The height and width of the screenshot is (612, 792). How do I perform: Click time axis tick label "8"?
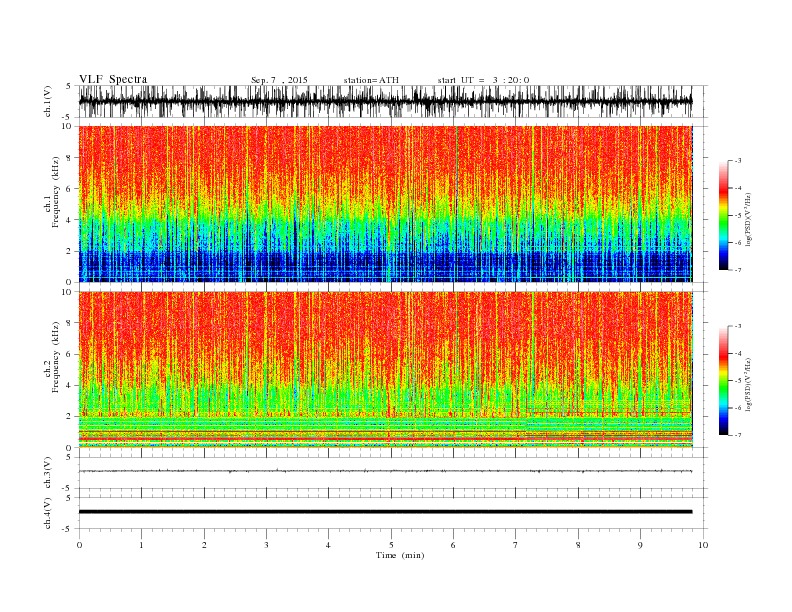coord(578,545)
